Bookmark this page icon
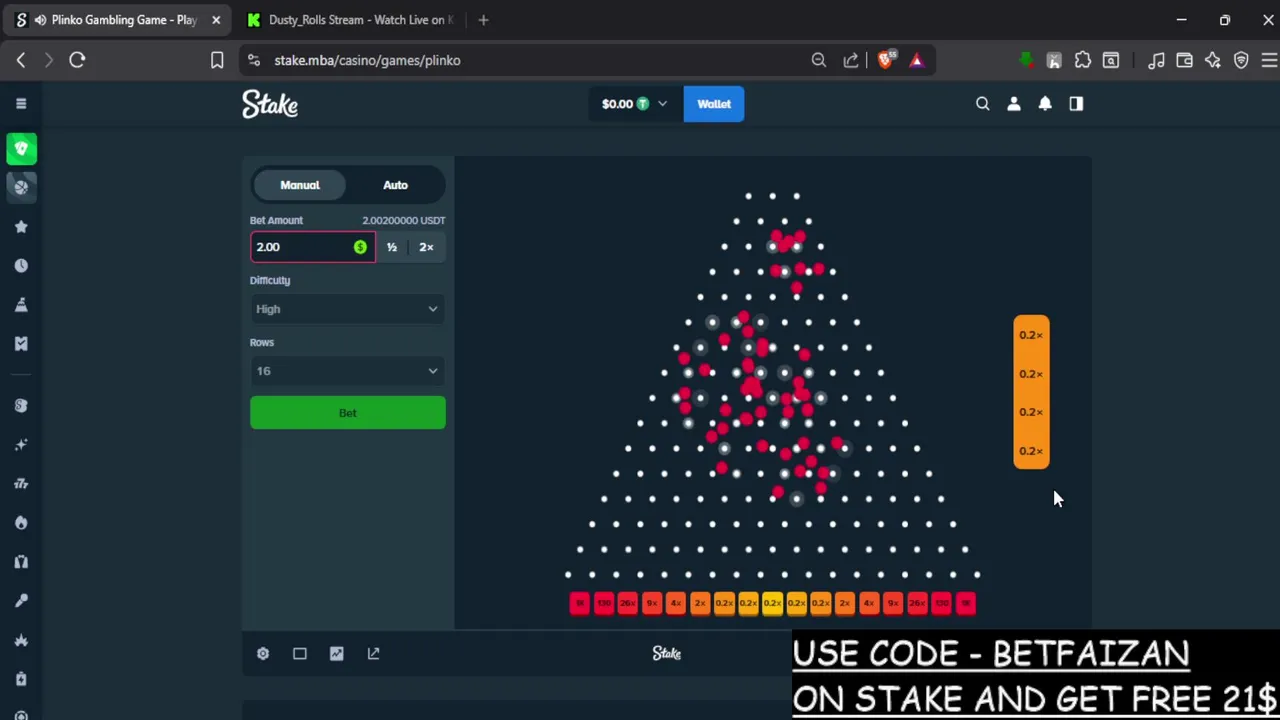The image size is (1280, 720). coord(217,60)
